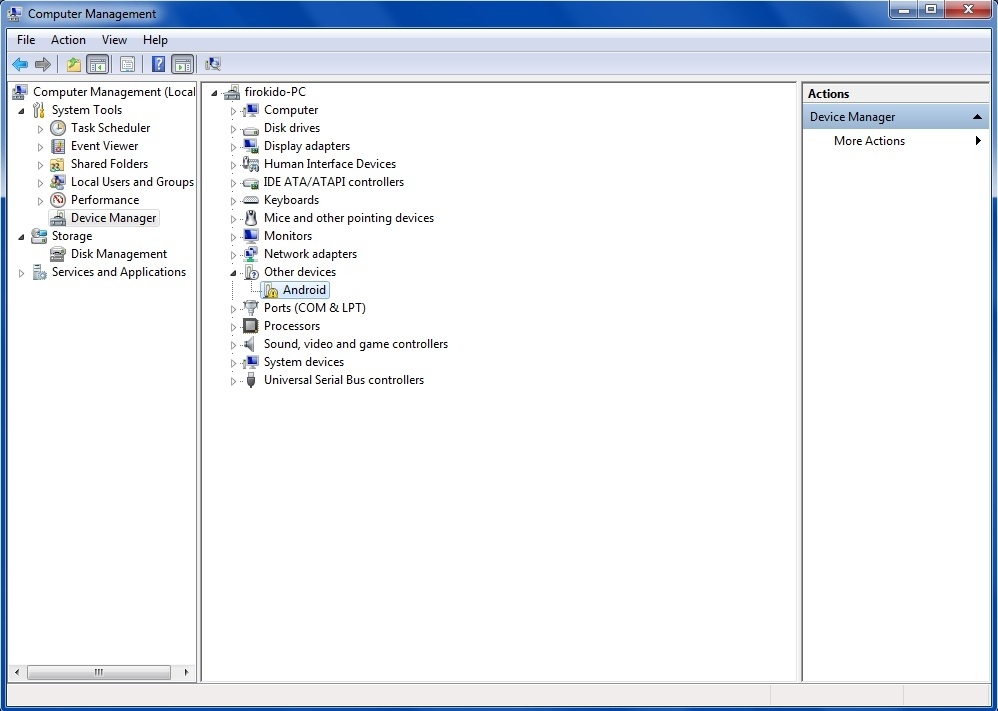
Task: Click the Performance gauge icon
Action: coord(58,200)
